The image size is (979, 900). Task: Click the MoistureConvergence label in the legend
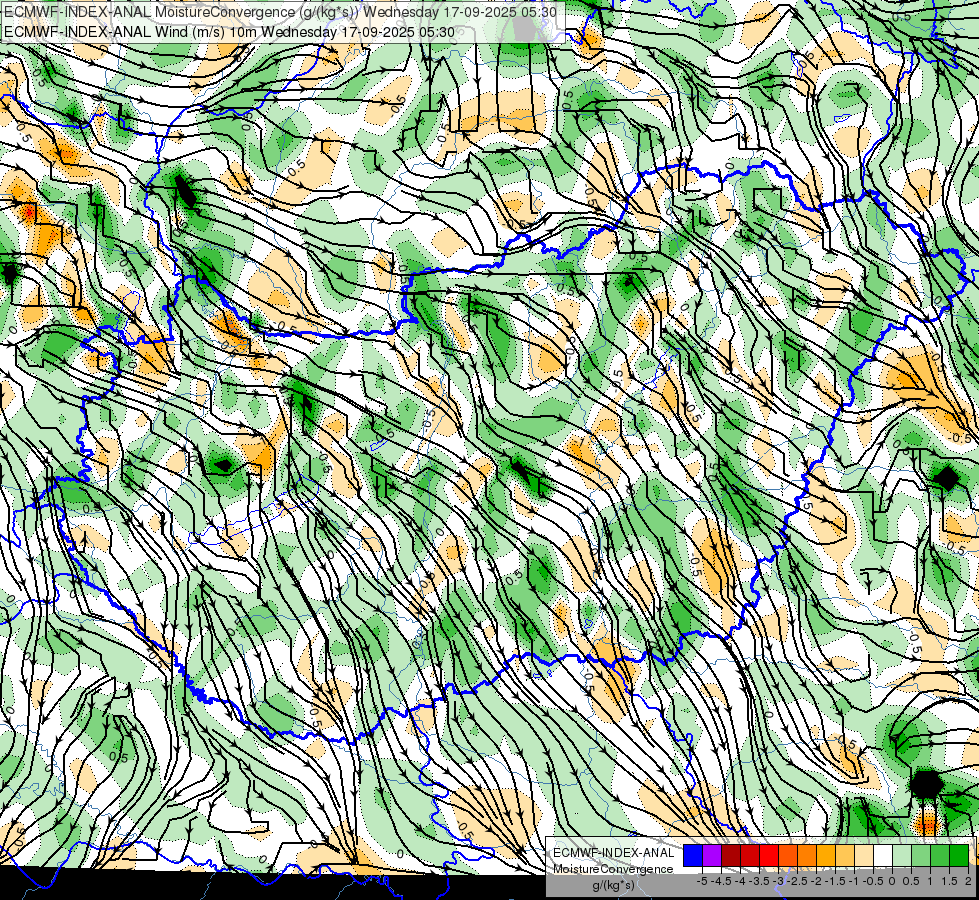614,869
